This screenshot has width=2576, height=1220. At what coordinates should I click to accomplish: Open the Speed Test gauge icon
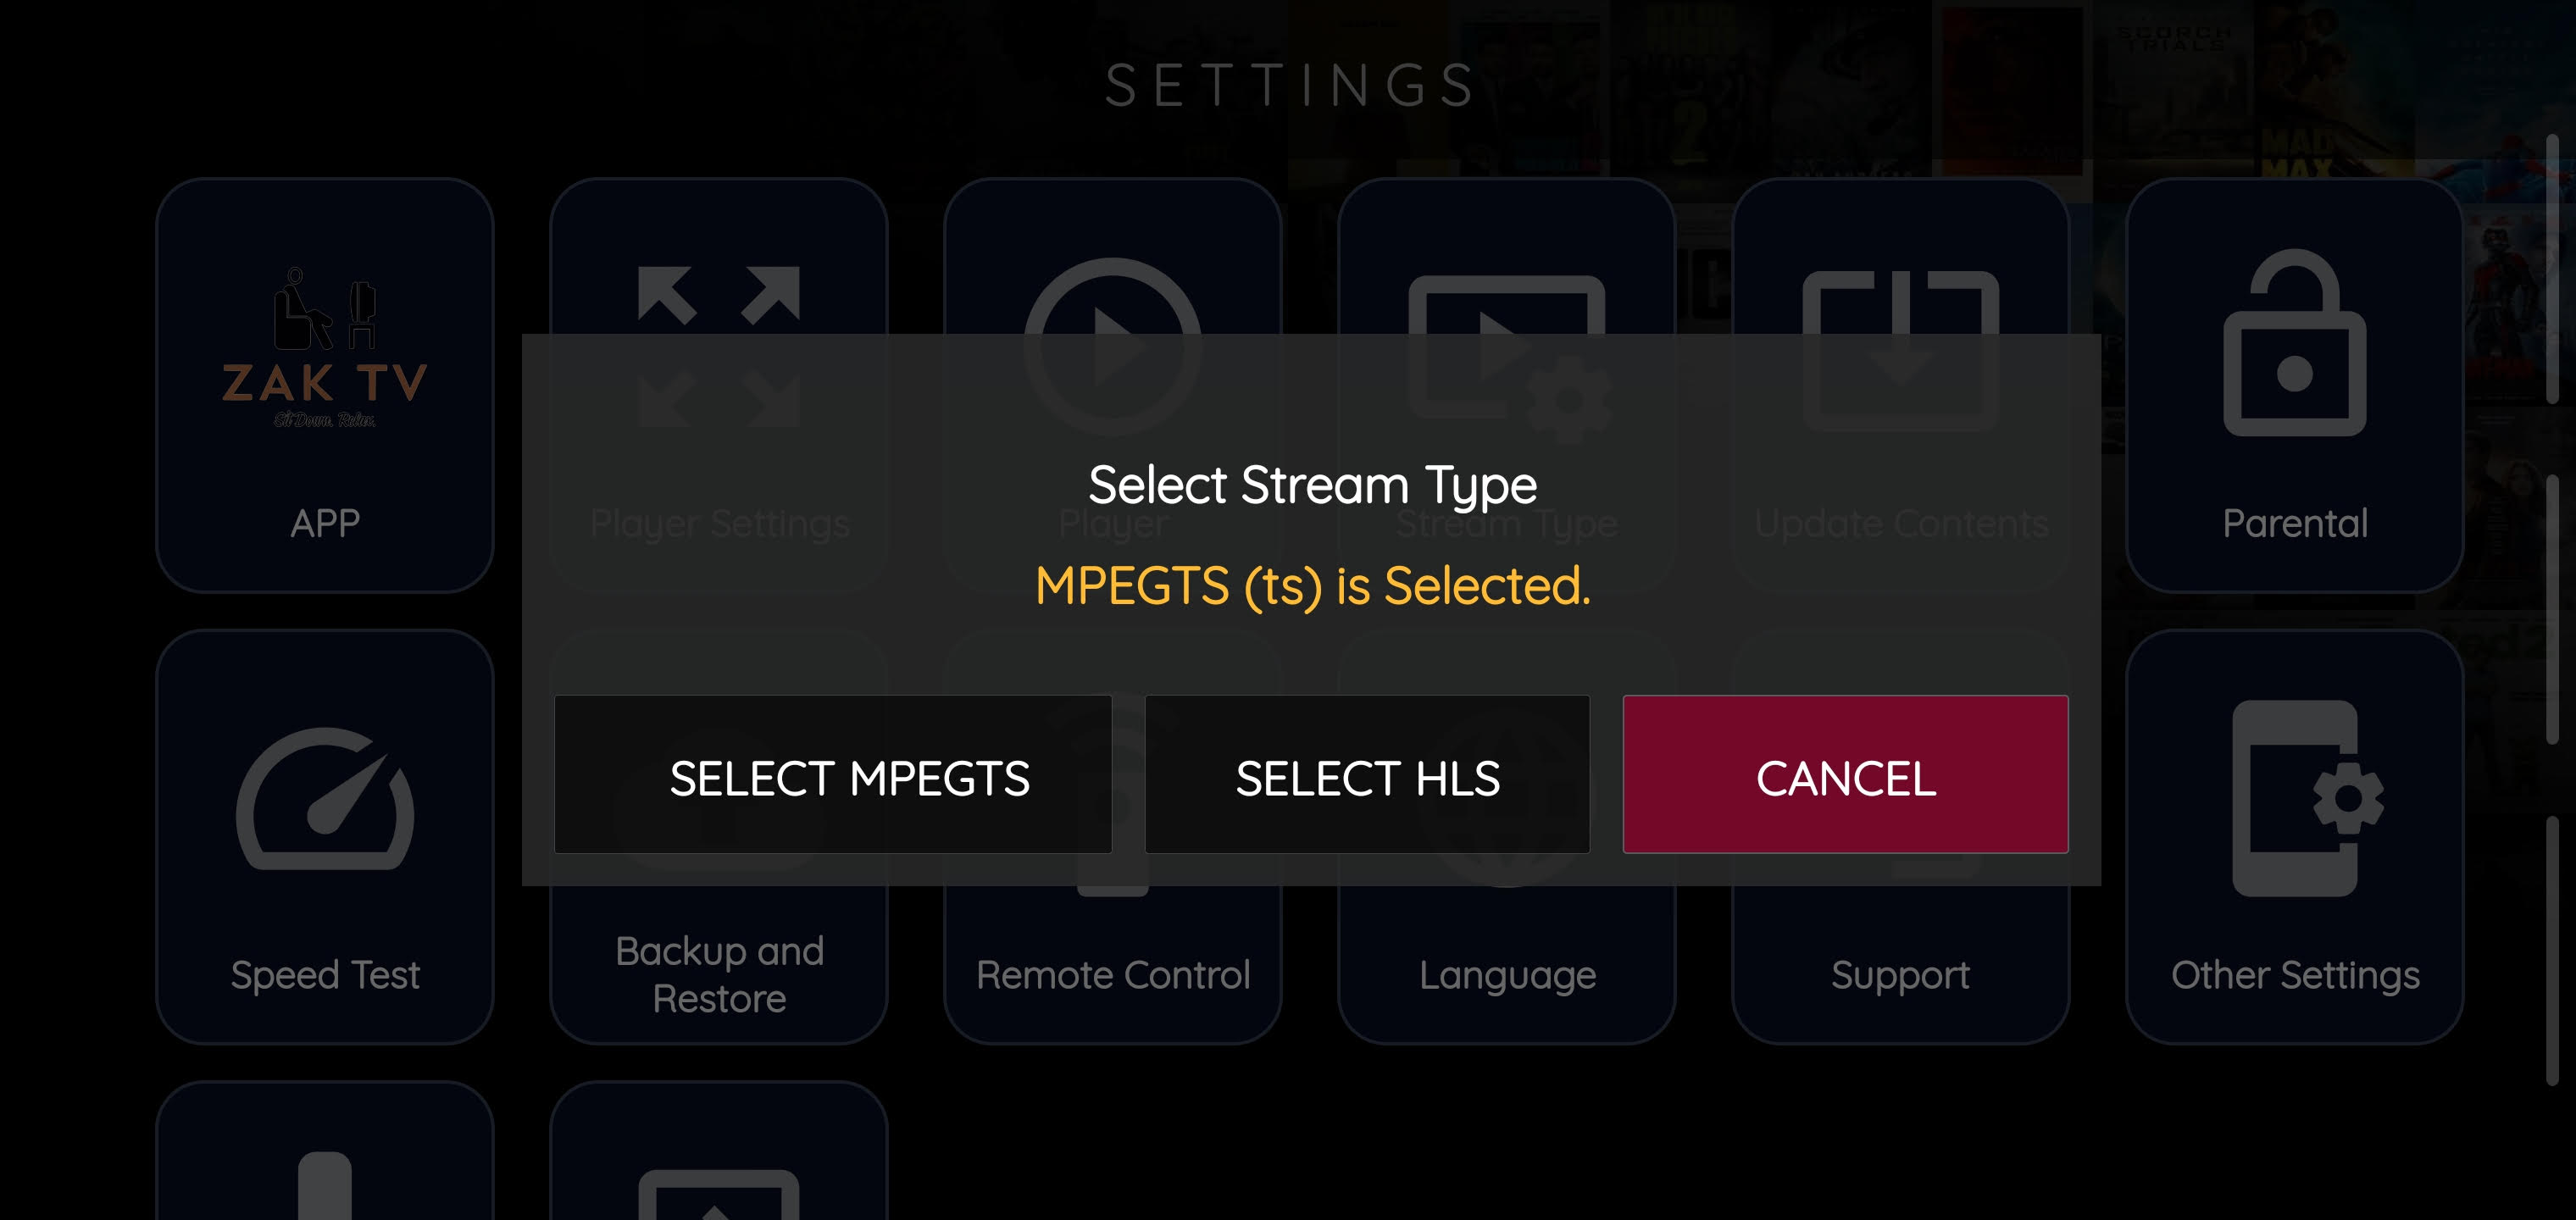[x=325, y=799]
